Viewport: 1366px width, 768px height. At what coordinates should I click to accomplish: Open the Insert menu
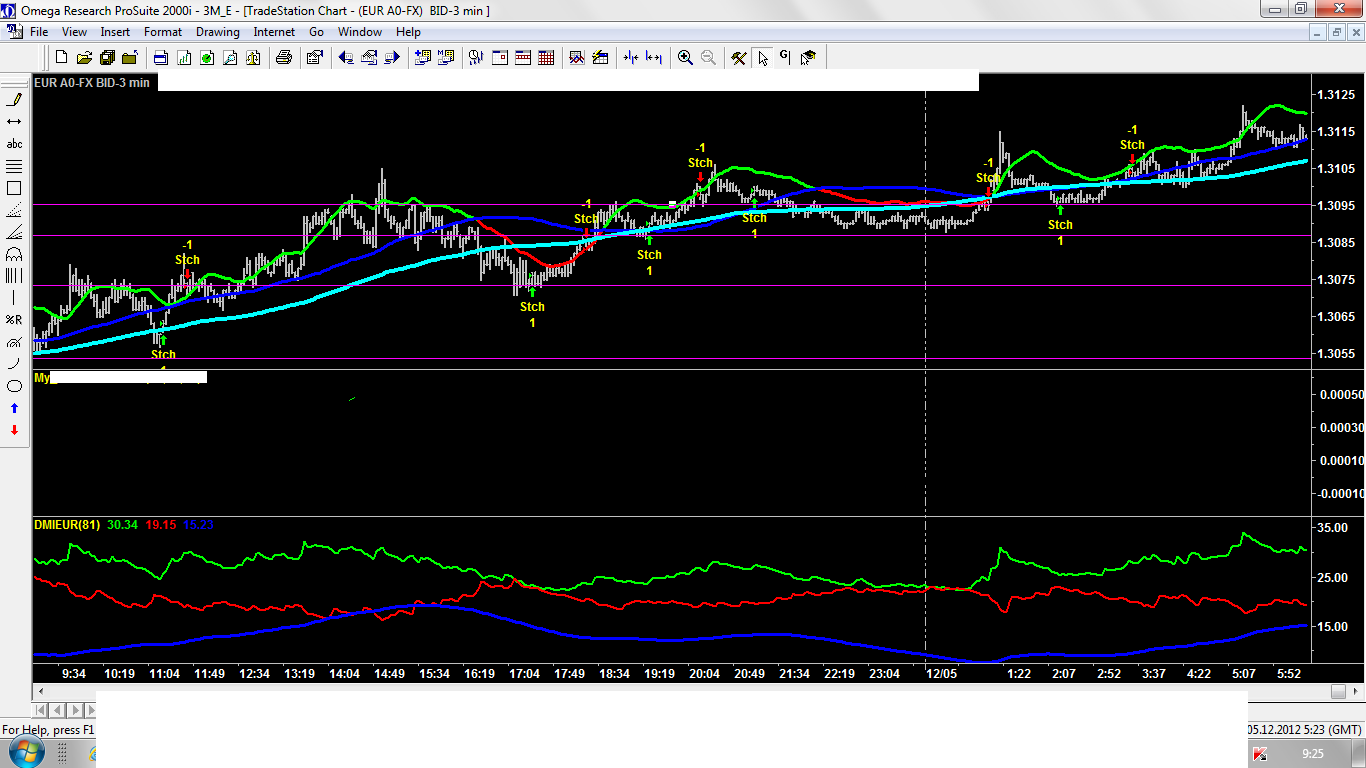click(x=115, y=32)
